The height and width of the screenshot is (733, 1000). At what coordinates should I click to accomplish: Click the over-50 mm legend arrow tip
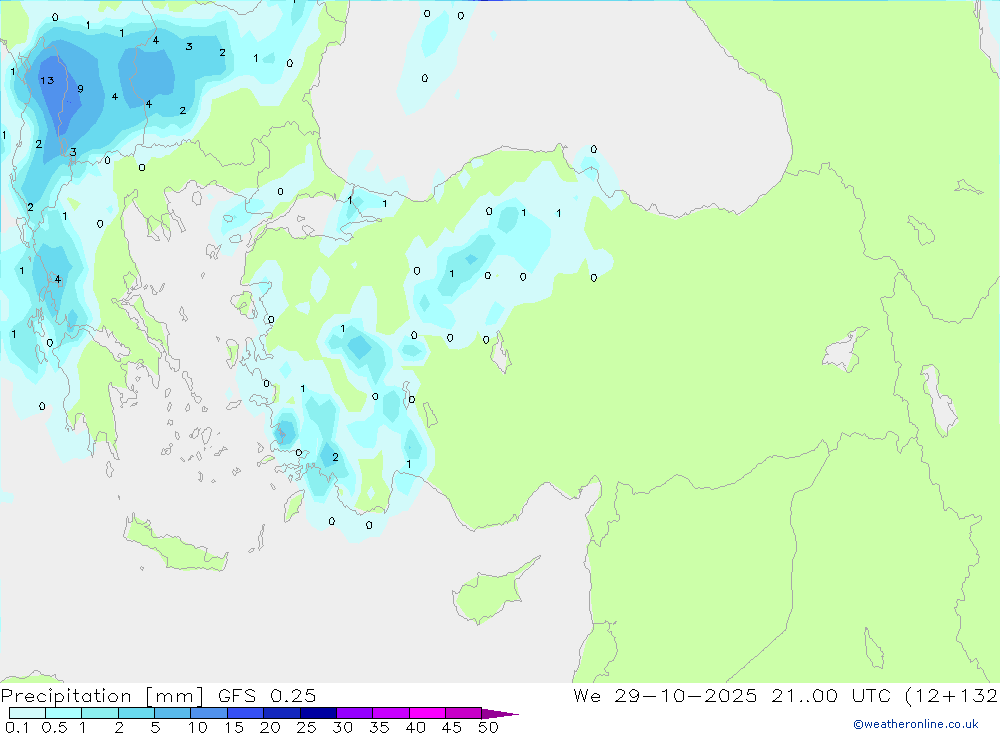tap(499, 714)
